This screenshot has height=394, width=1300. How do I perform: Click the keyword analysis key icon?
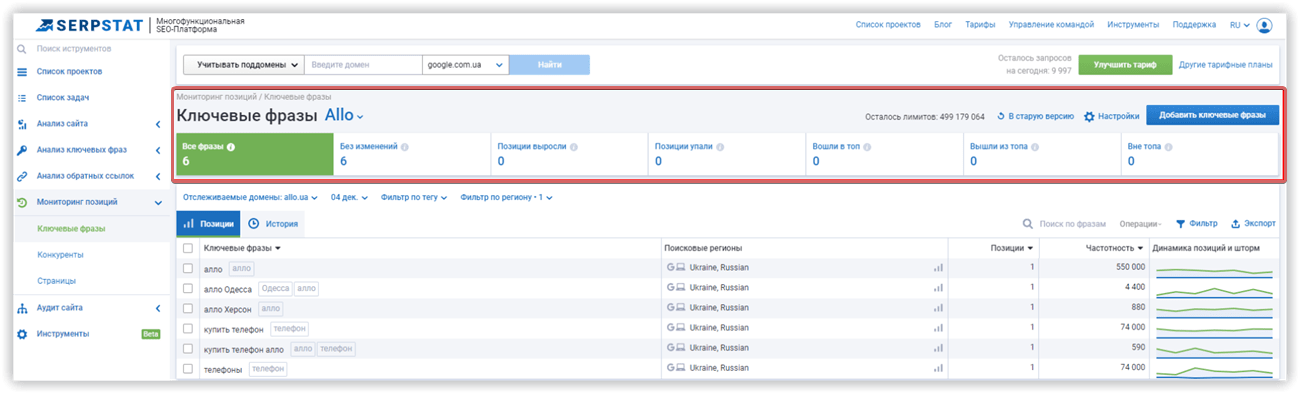[x=22, y=150]
